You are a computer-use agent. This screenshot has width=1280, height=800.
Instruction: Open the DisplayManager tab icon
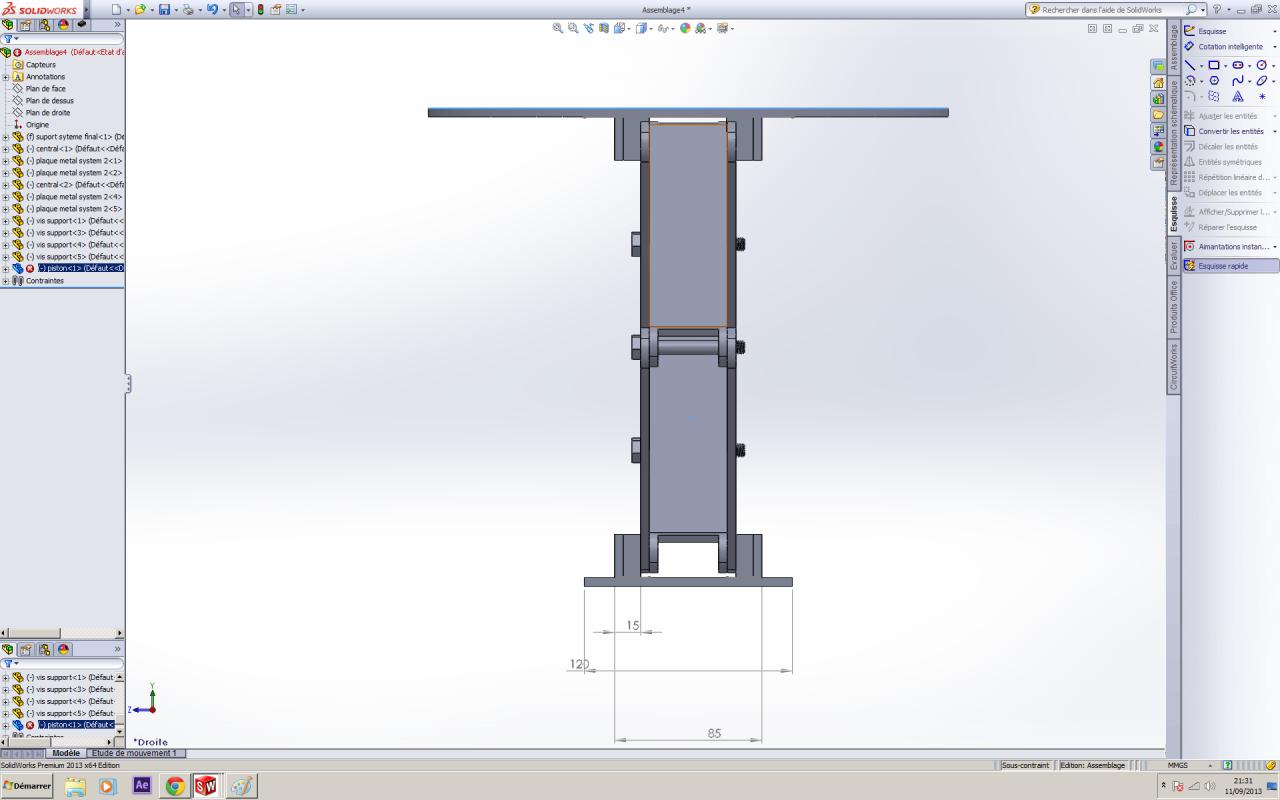click(64, 24)
